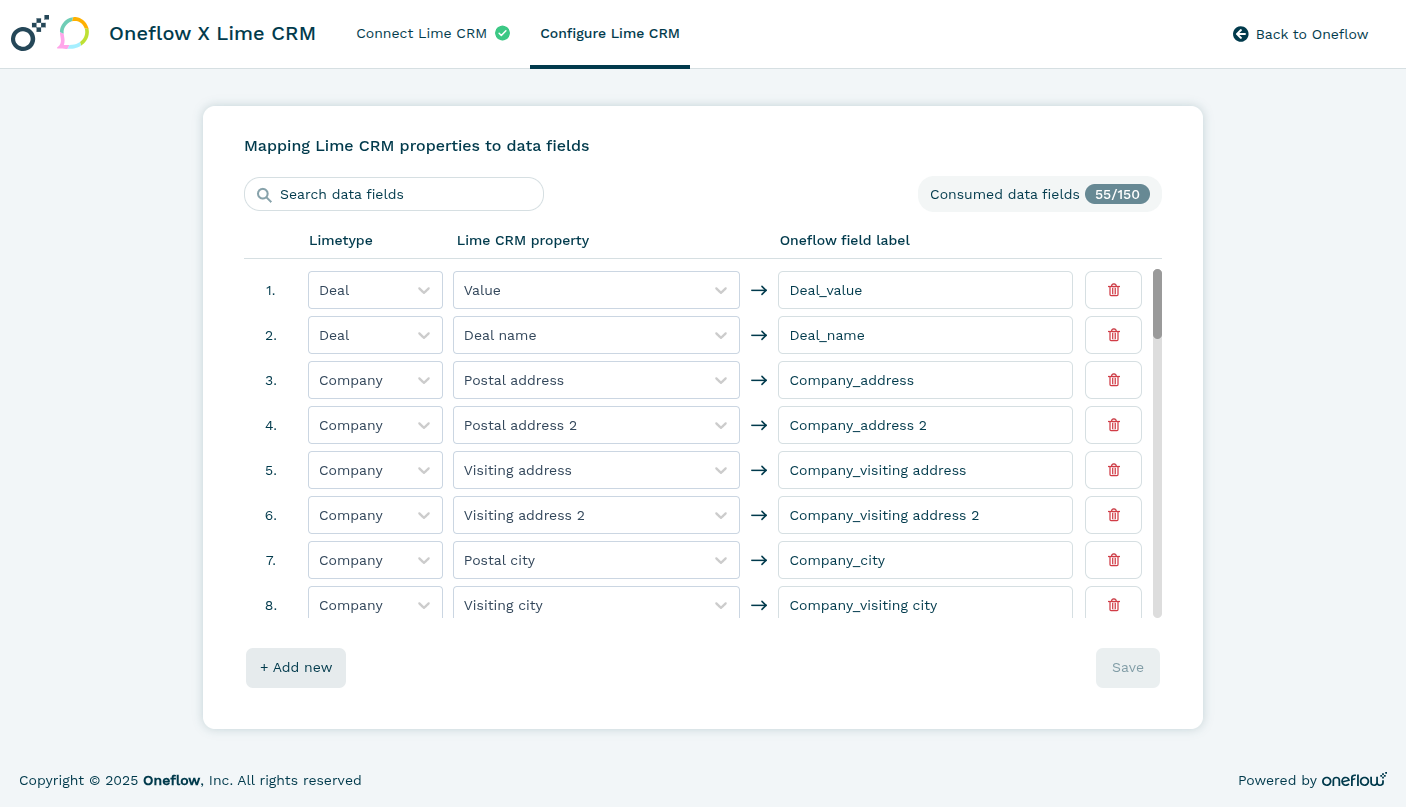
Task: Delete the Company_visiting address mapping row
Action: [1113, 470]
